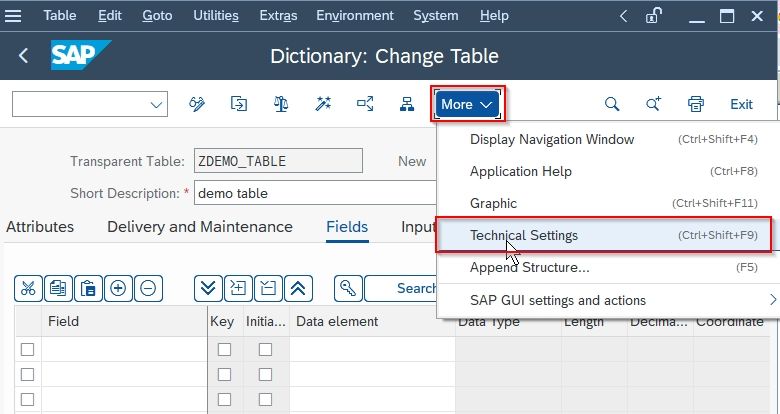The height and width of the screenshot is (414, 780).
Task: Tick the Key checkbox in third row
Action: pyautogui.click(x=224, y=399)
